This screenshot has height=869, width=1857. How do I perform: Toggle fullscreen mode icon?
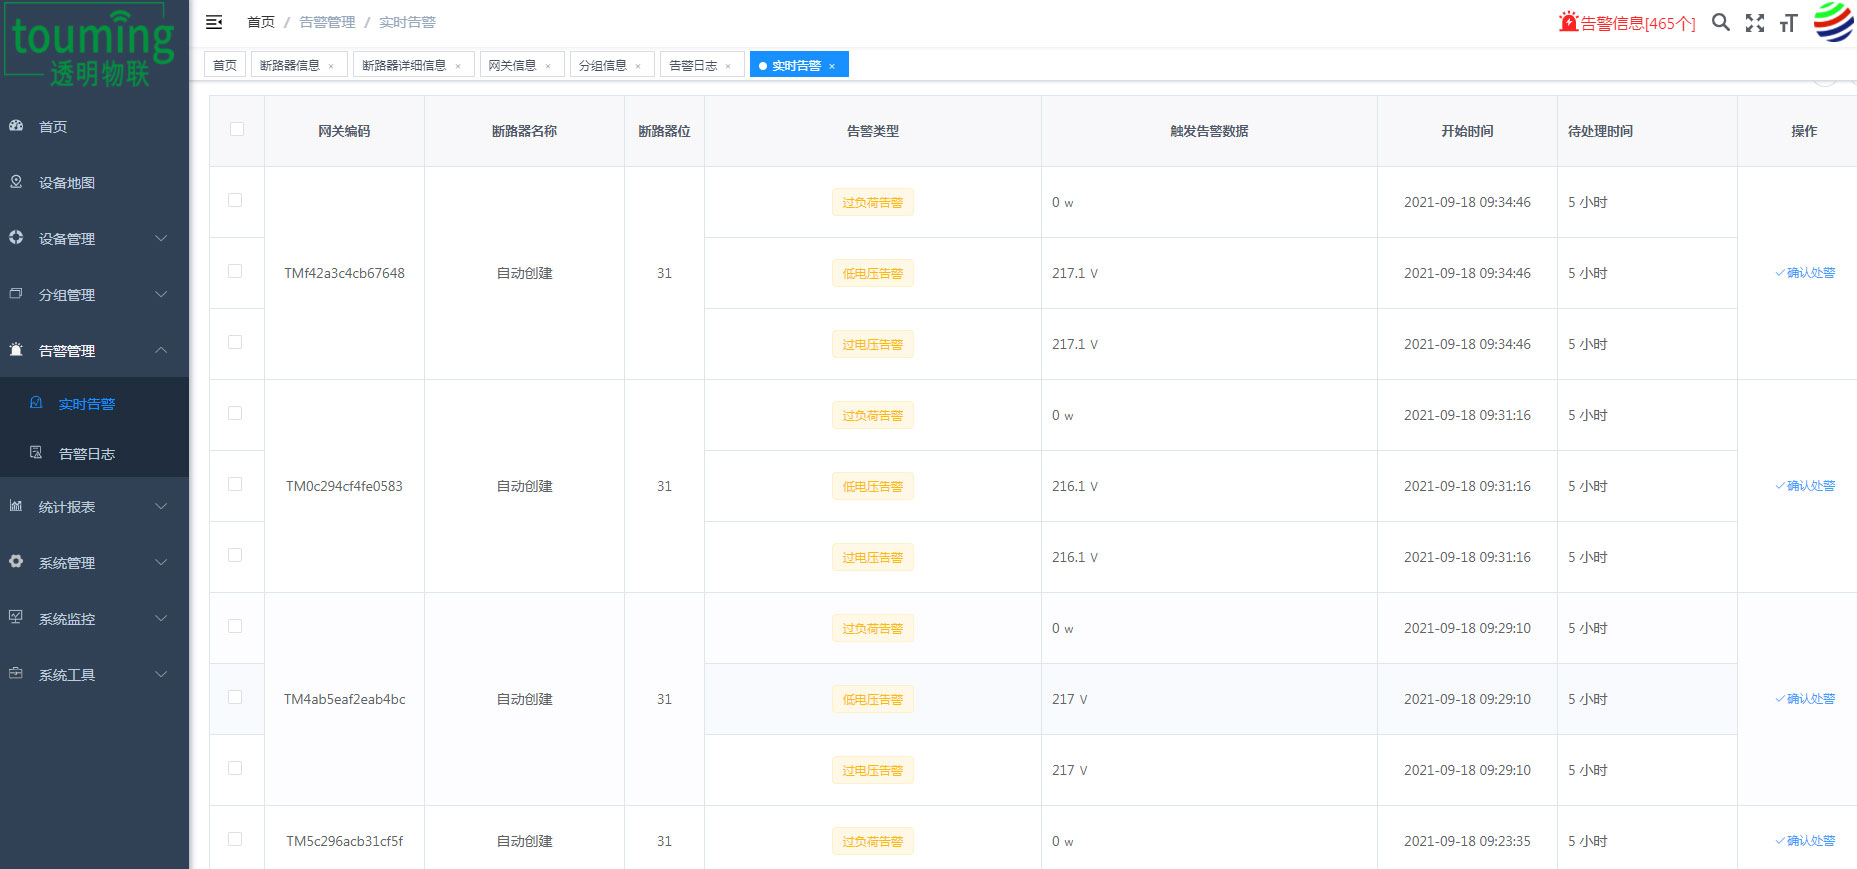1755,23
